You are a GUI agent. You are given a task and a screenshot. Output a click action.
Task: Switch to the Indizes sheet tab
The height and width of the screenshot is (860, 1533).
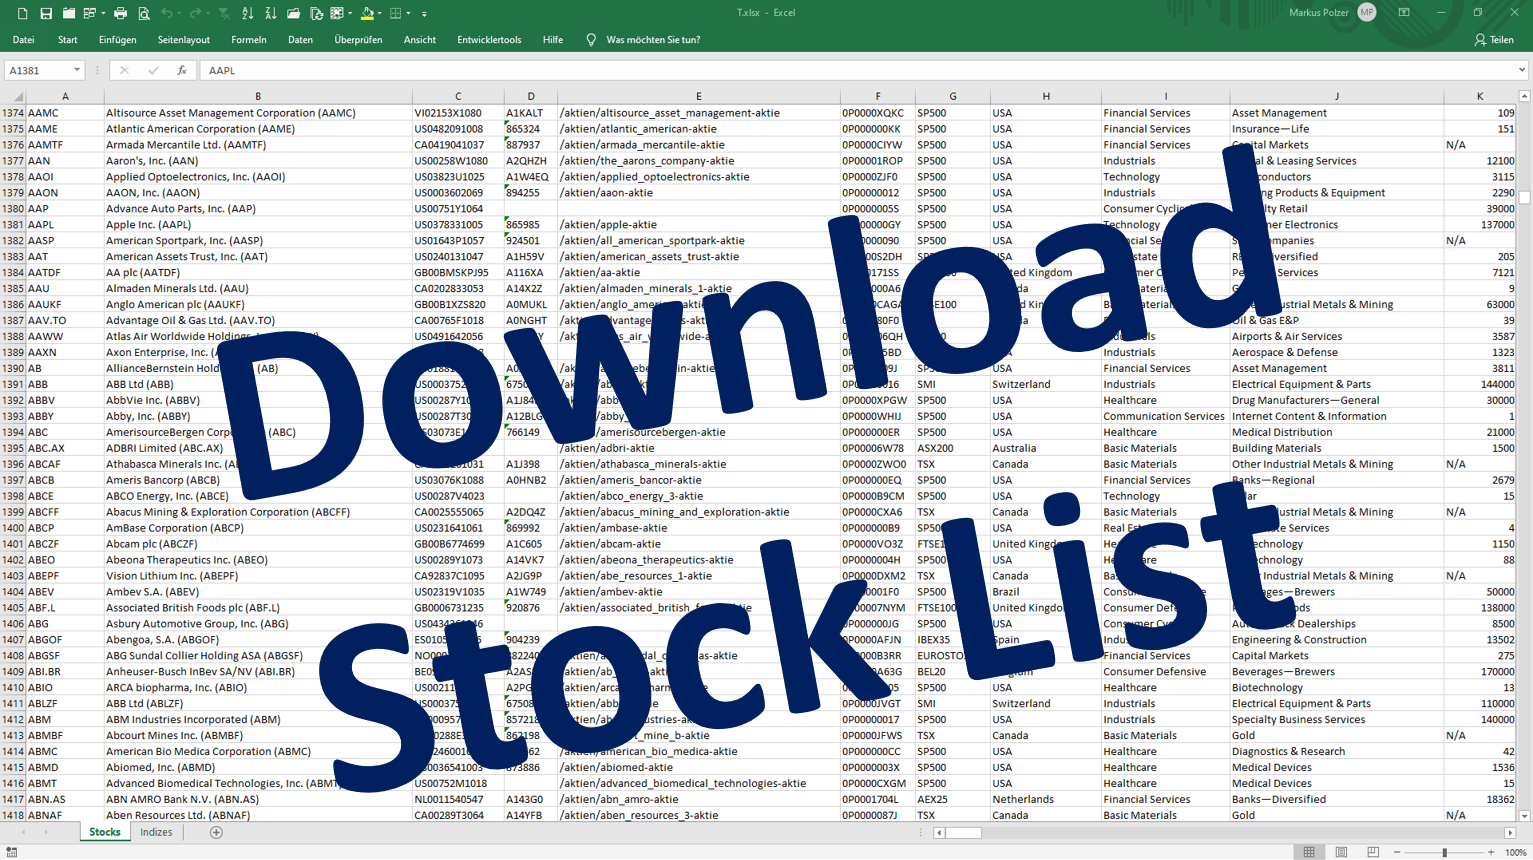(156, 832)
